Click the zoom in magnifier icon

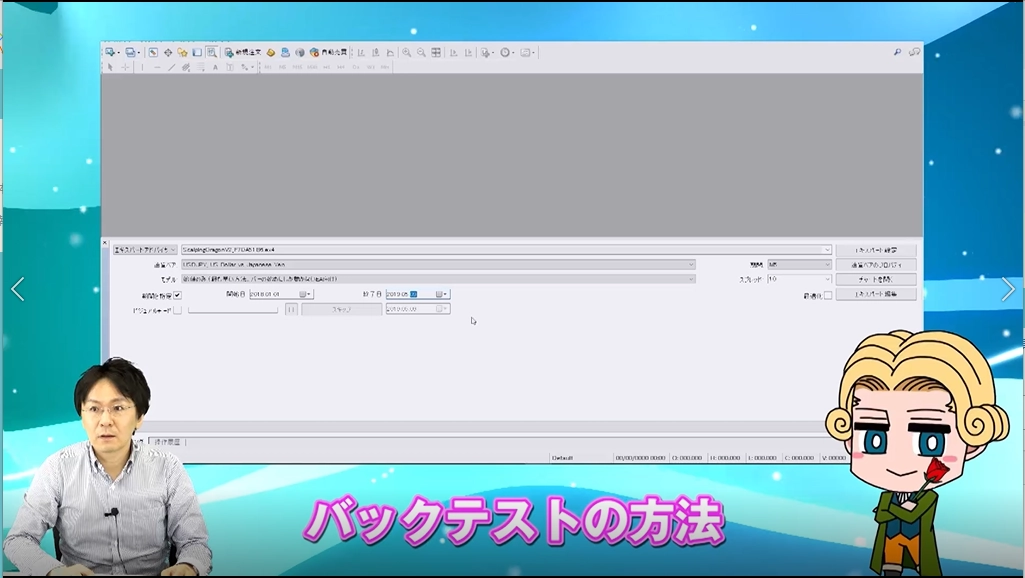[x=407, y=52]
